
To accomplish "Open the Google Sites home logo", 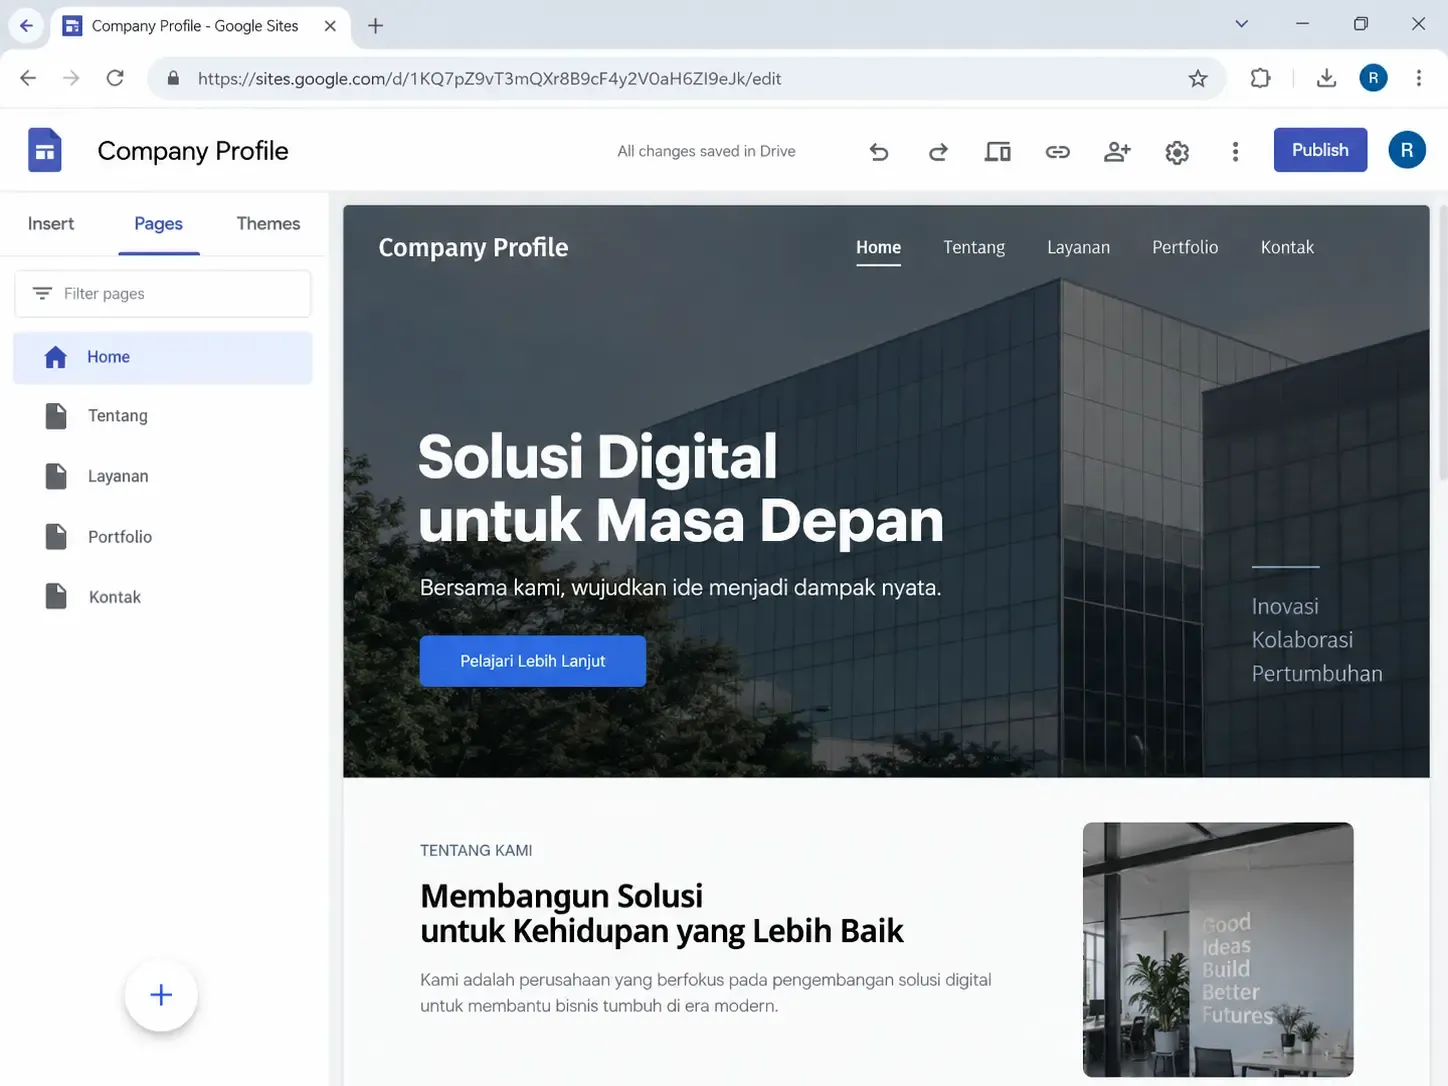I will 45,151.
